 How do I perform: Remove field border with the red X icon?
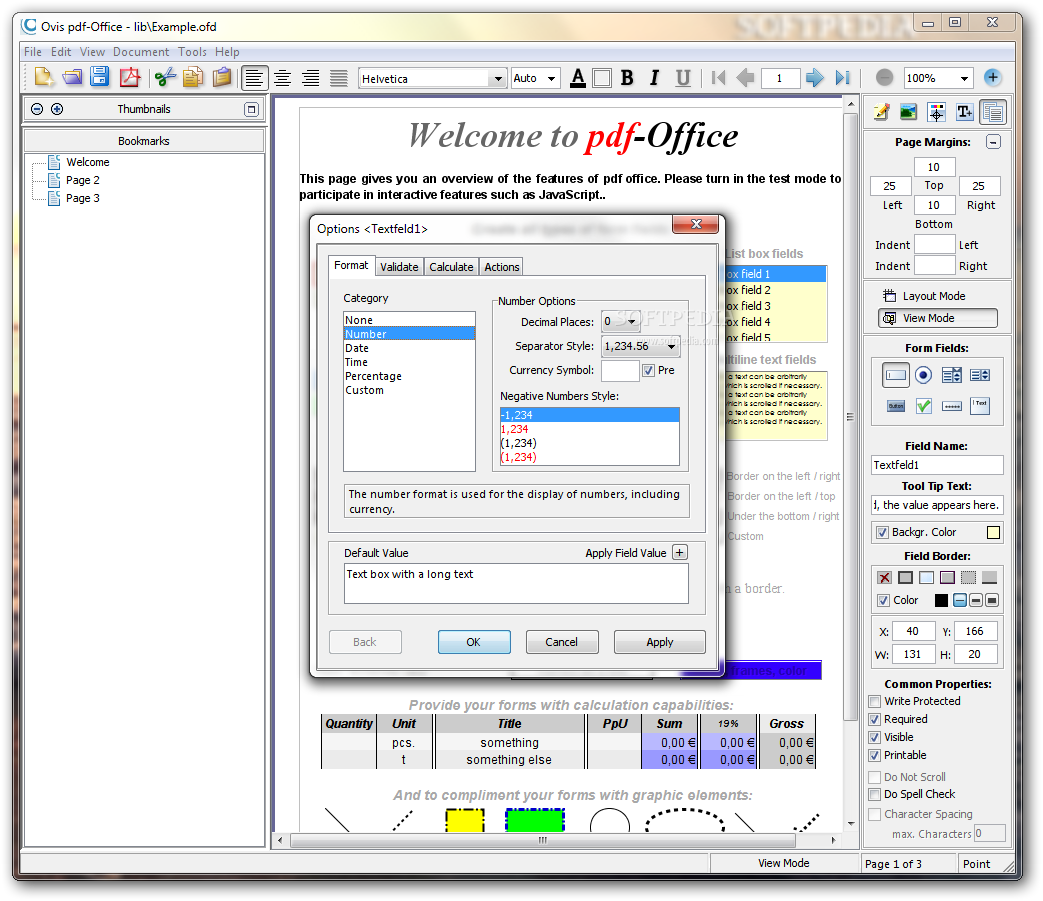884,577
